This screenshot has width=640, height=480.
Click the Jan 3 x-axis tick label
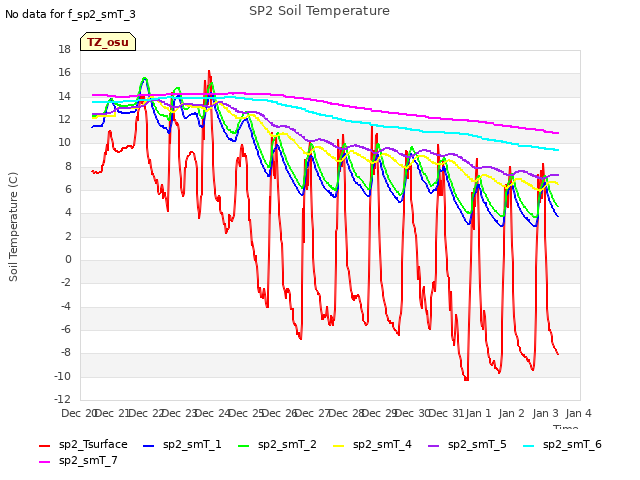[x=545, y=413]
